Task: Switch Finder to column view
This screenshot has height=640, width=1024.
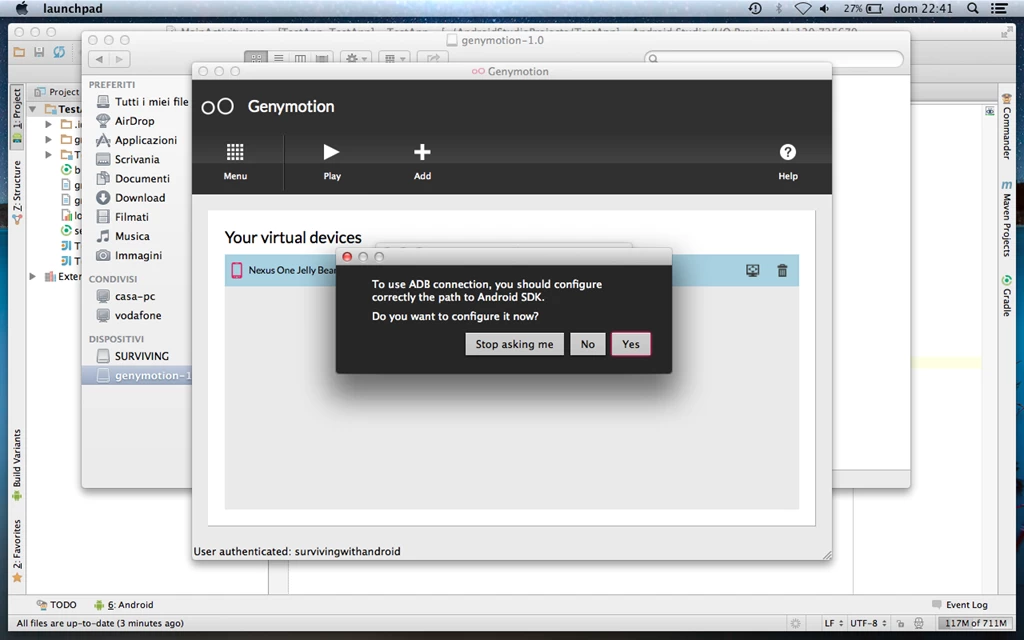Action: 300,59
